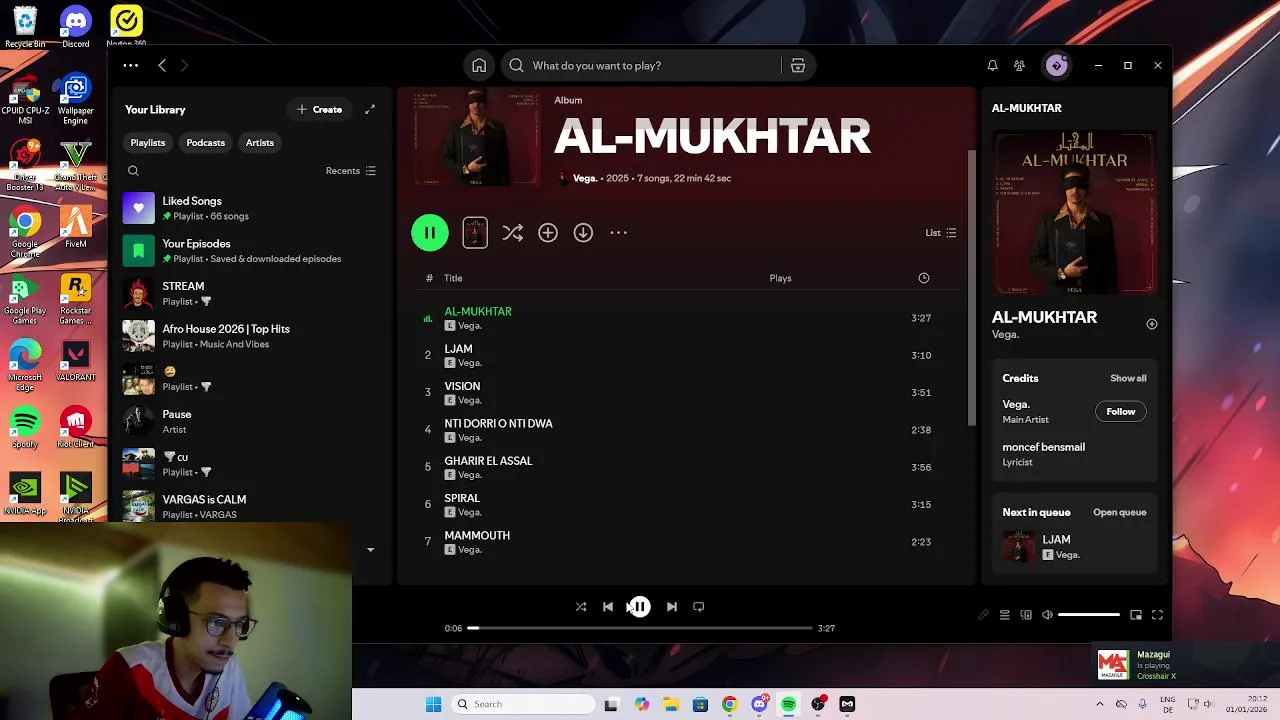Expand the library list down arrow

[x=370, y=550]
